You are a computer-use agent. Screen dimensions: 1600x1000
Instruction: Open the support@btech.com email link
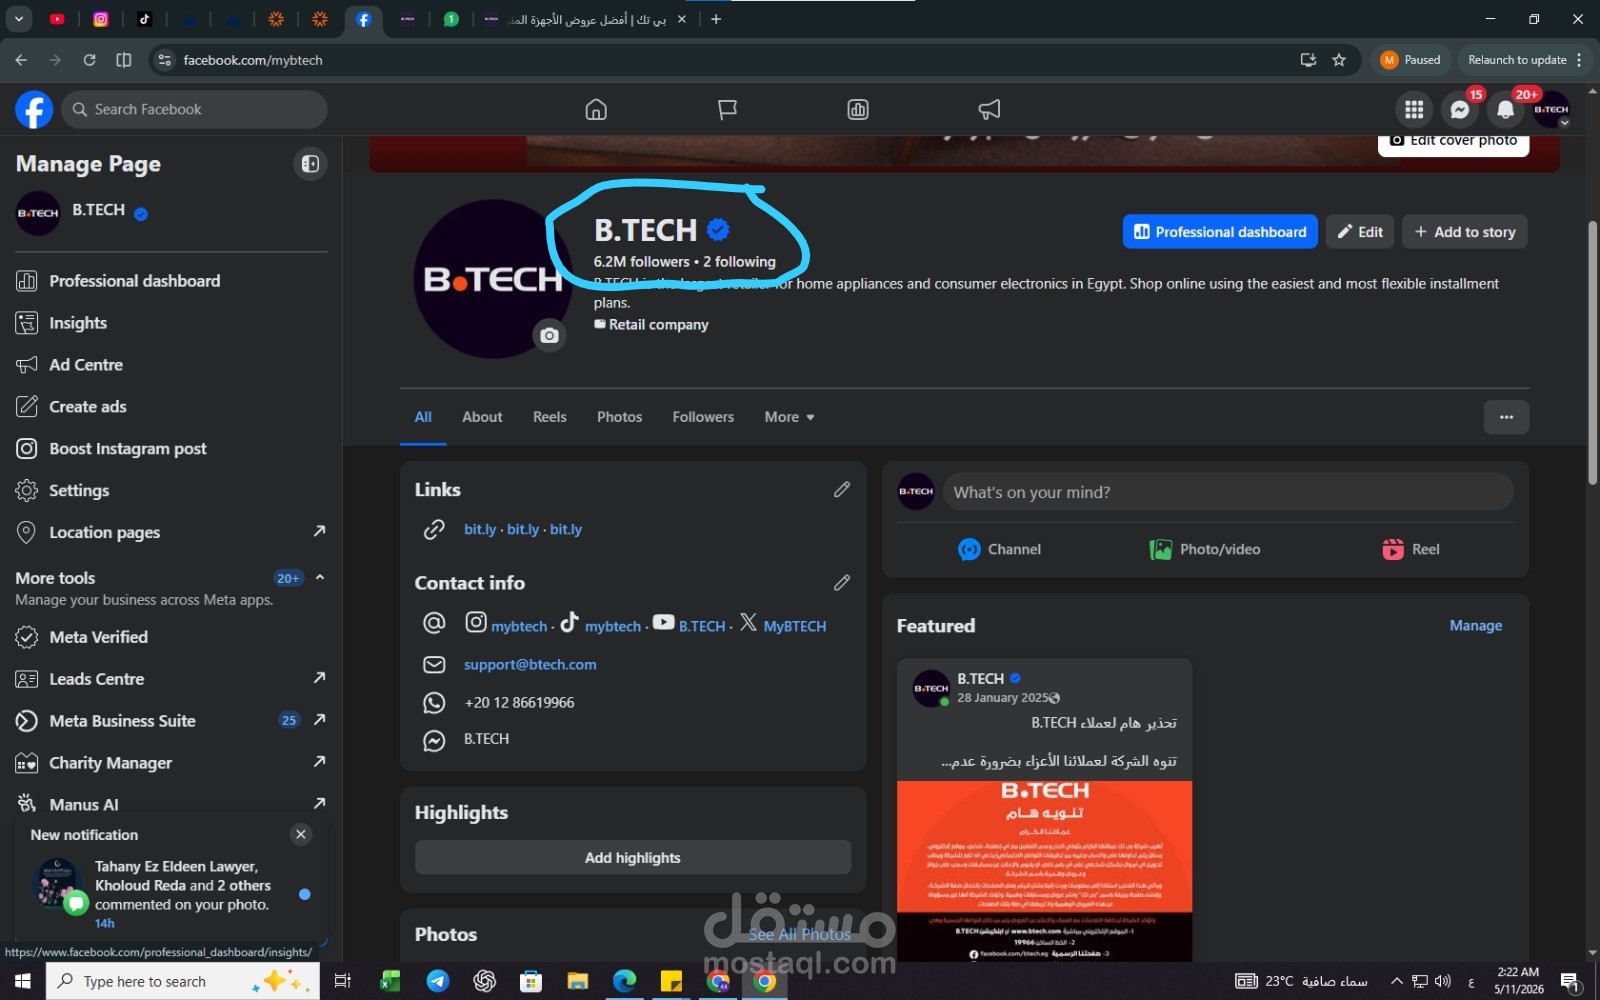click(530, 664)
